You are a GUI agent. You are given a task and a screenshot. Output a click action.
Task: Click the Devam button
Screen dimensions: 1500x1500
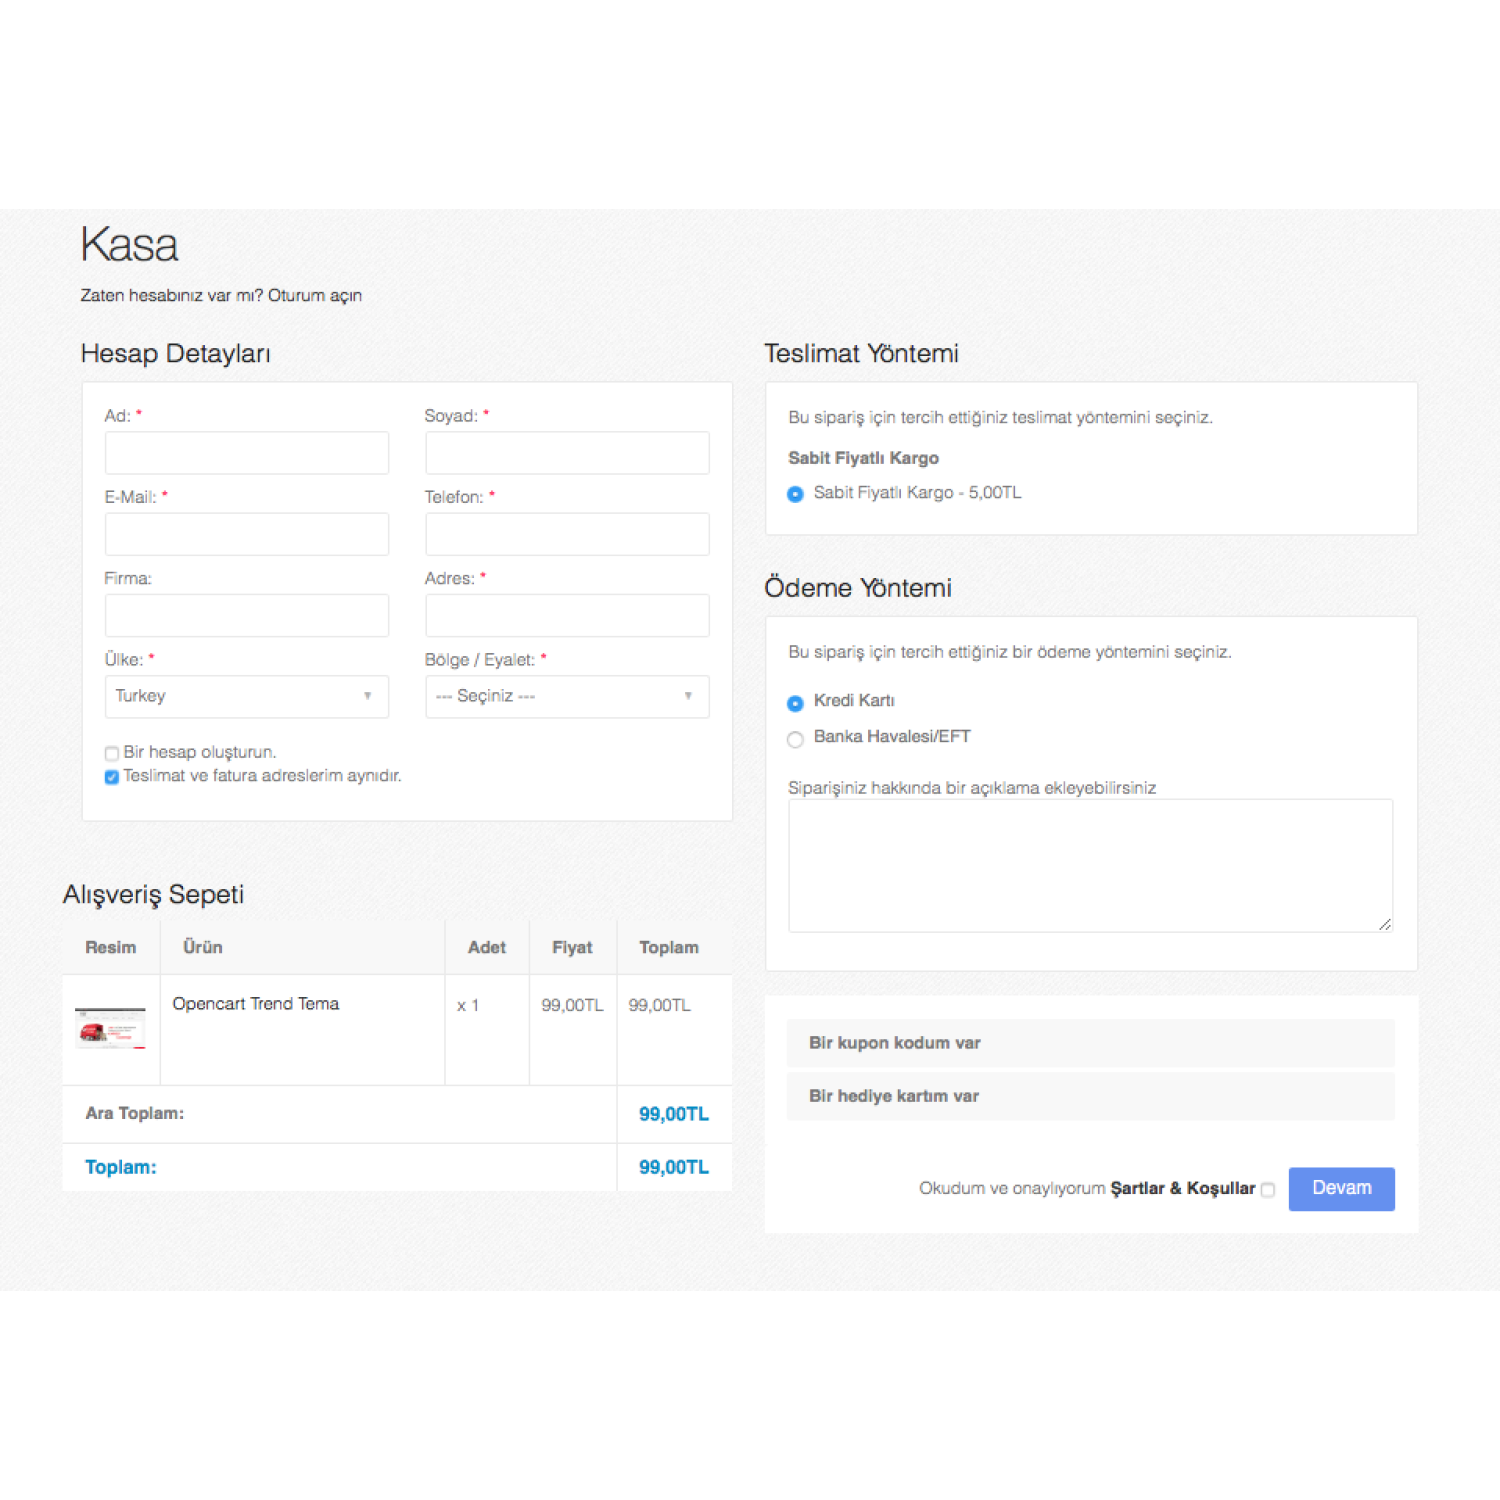coord(1341,1189)
